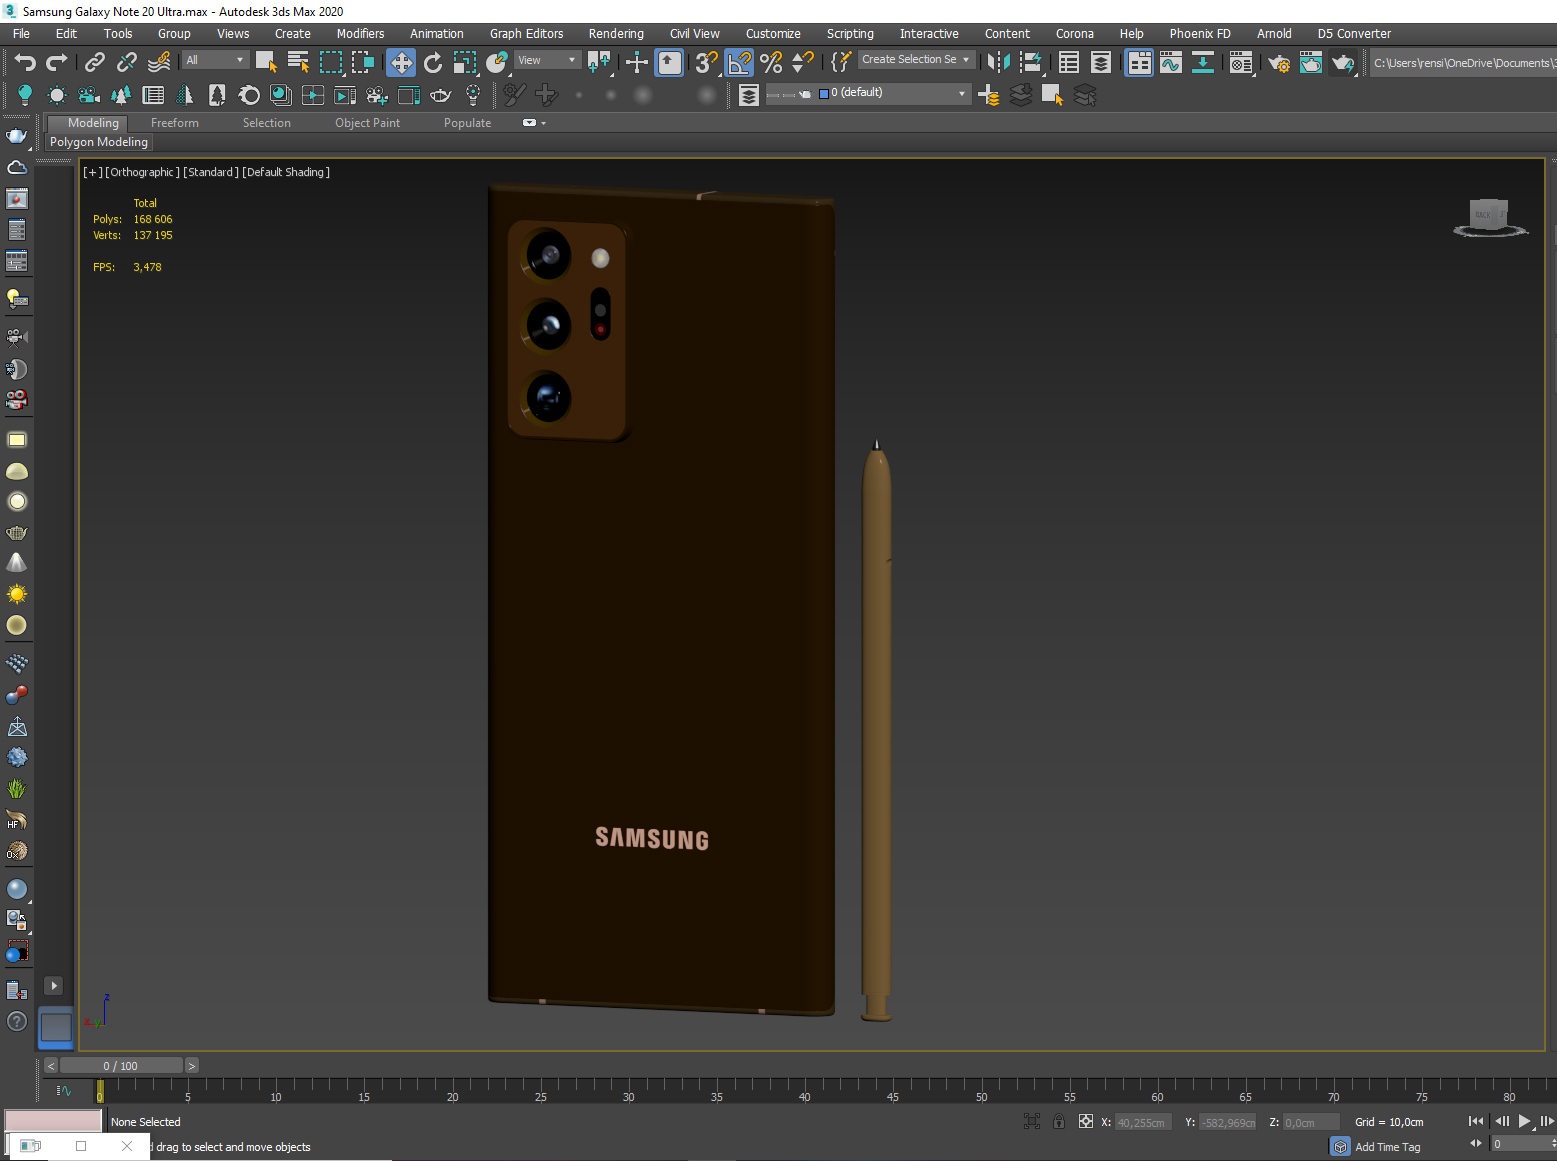Click the current frame number field
1557x1161 pixels.
coord(1518,1144)
